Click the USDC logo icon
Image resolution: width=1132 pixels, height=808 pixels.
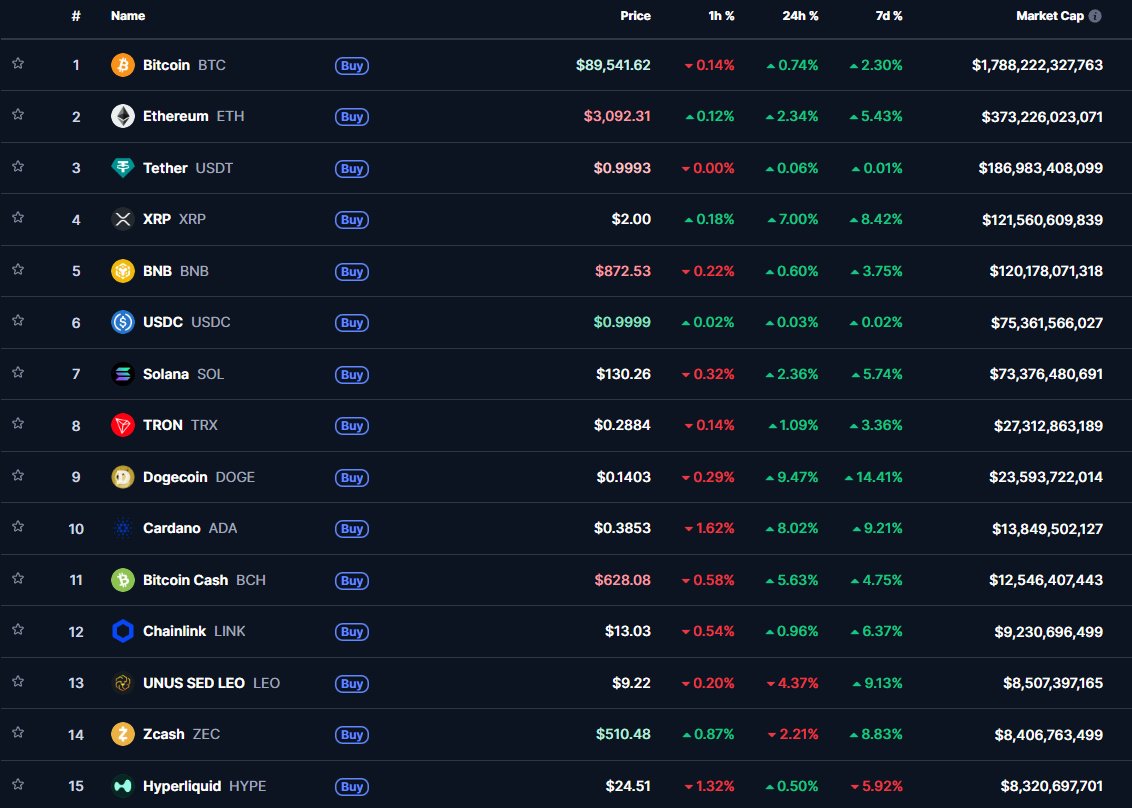pos(123,322)
